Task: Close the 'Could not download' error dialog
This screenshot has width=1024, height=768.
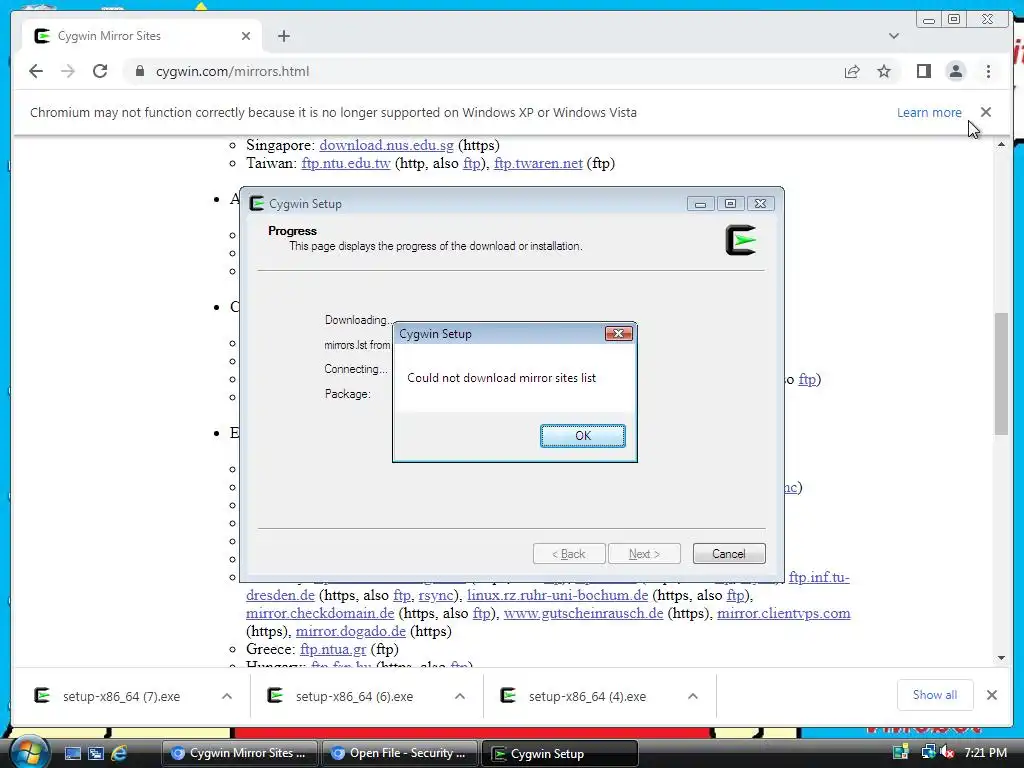Action: pyautogui.click(x=618, y=334)
